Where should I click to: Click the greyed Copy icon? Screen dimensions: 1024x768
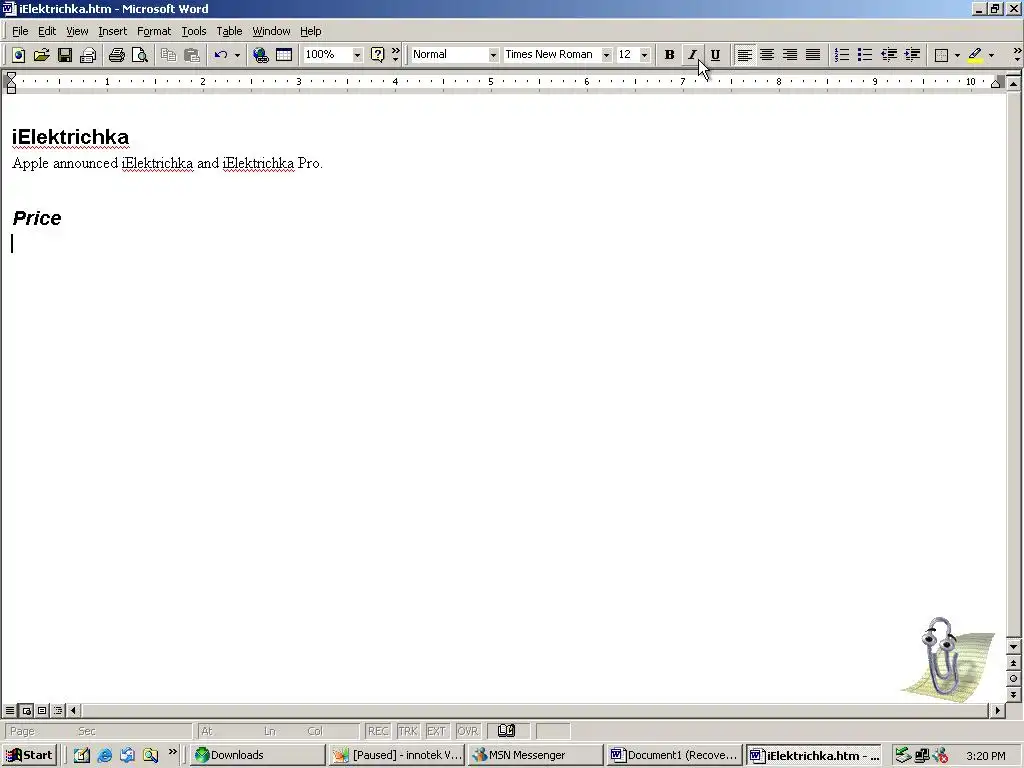tap(168, 55)
